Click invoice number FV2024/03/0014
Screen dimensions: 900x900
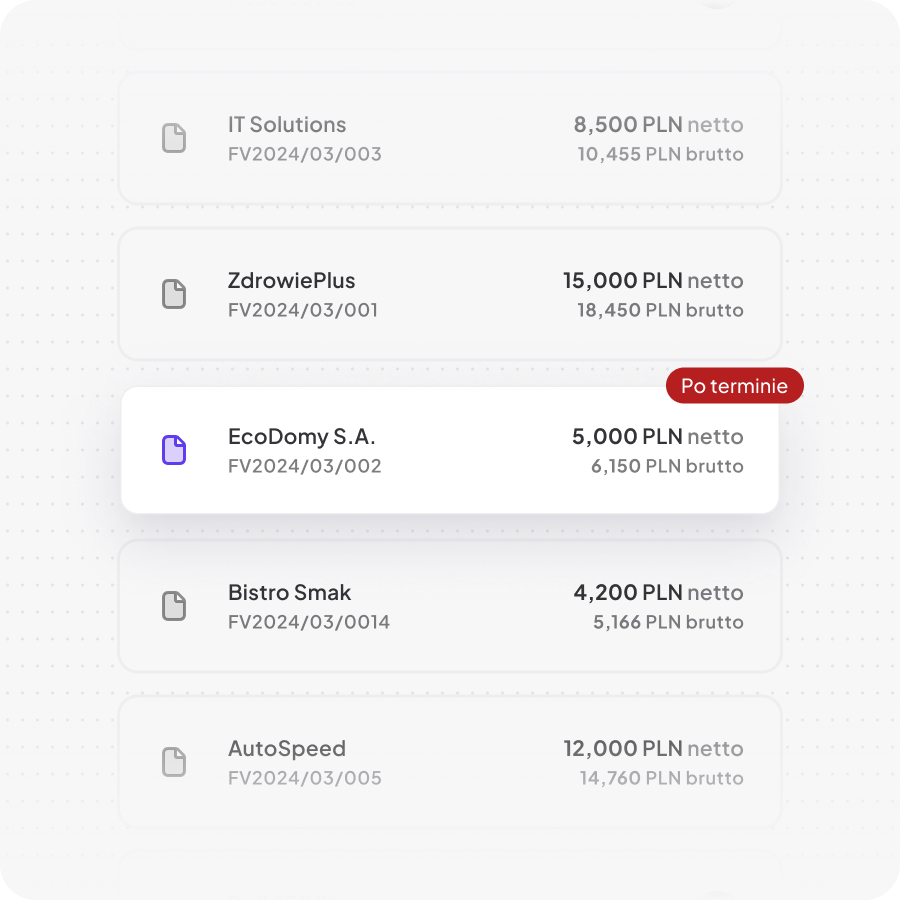click(x=309, y=623)
